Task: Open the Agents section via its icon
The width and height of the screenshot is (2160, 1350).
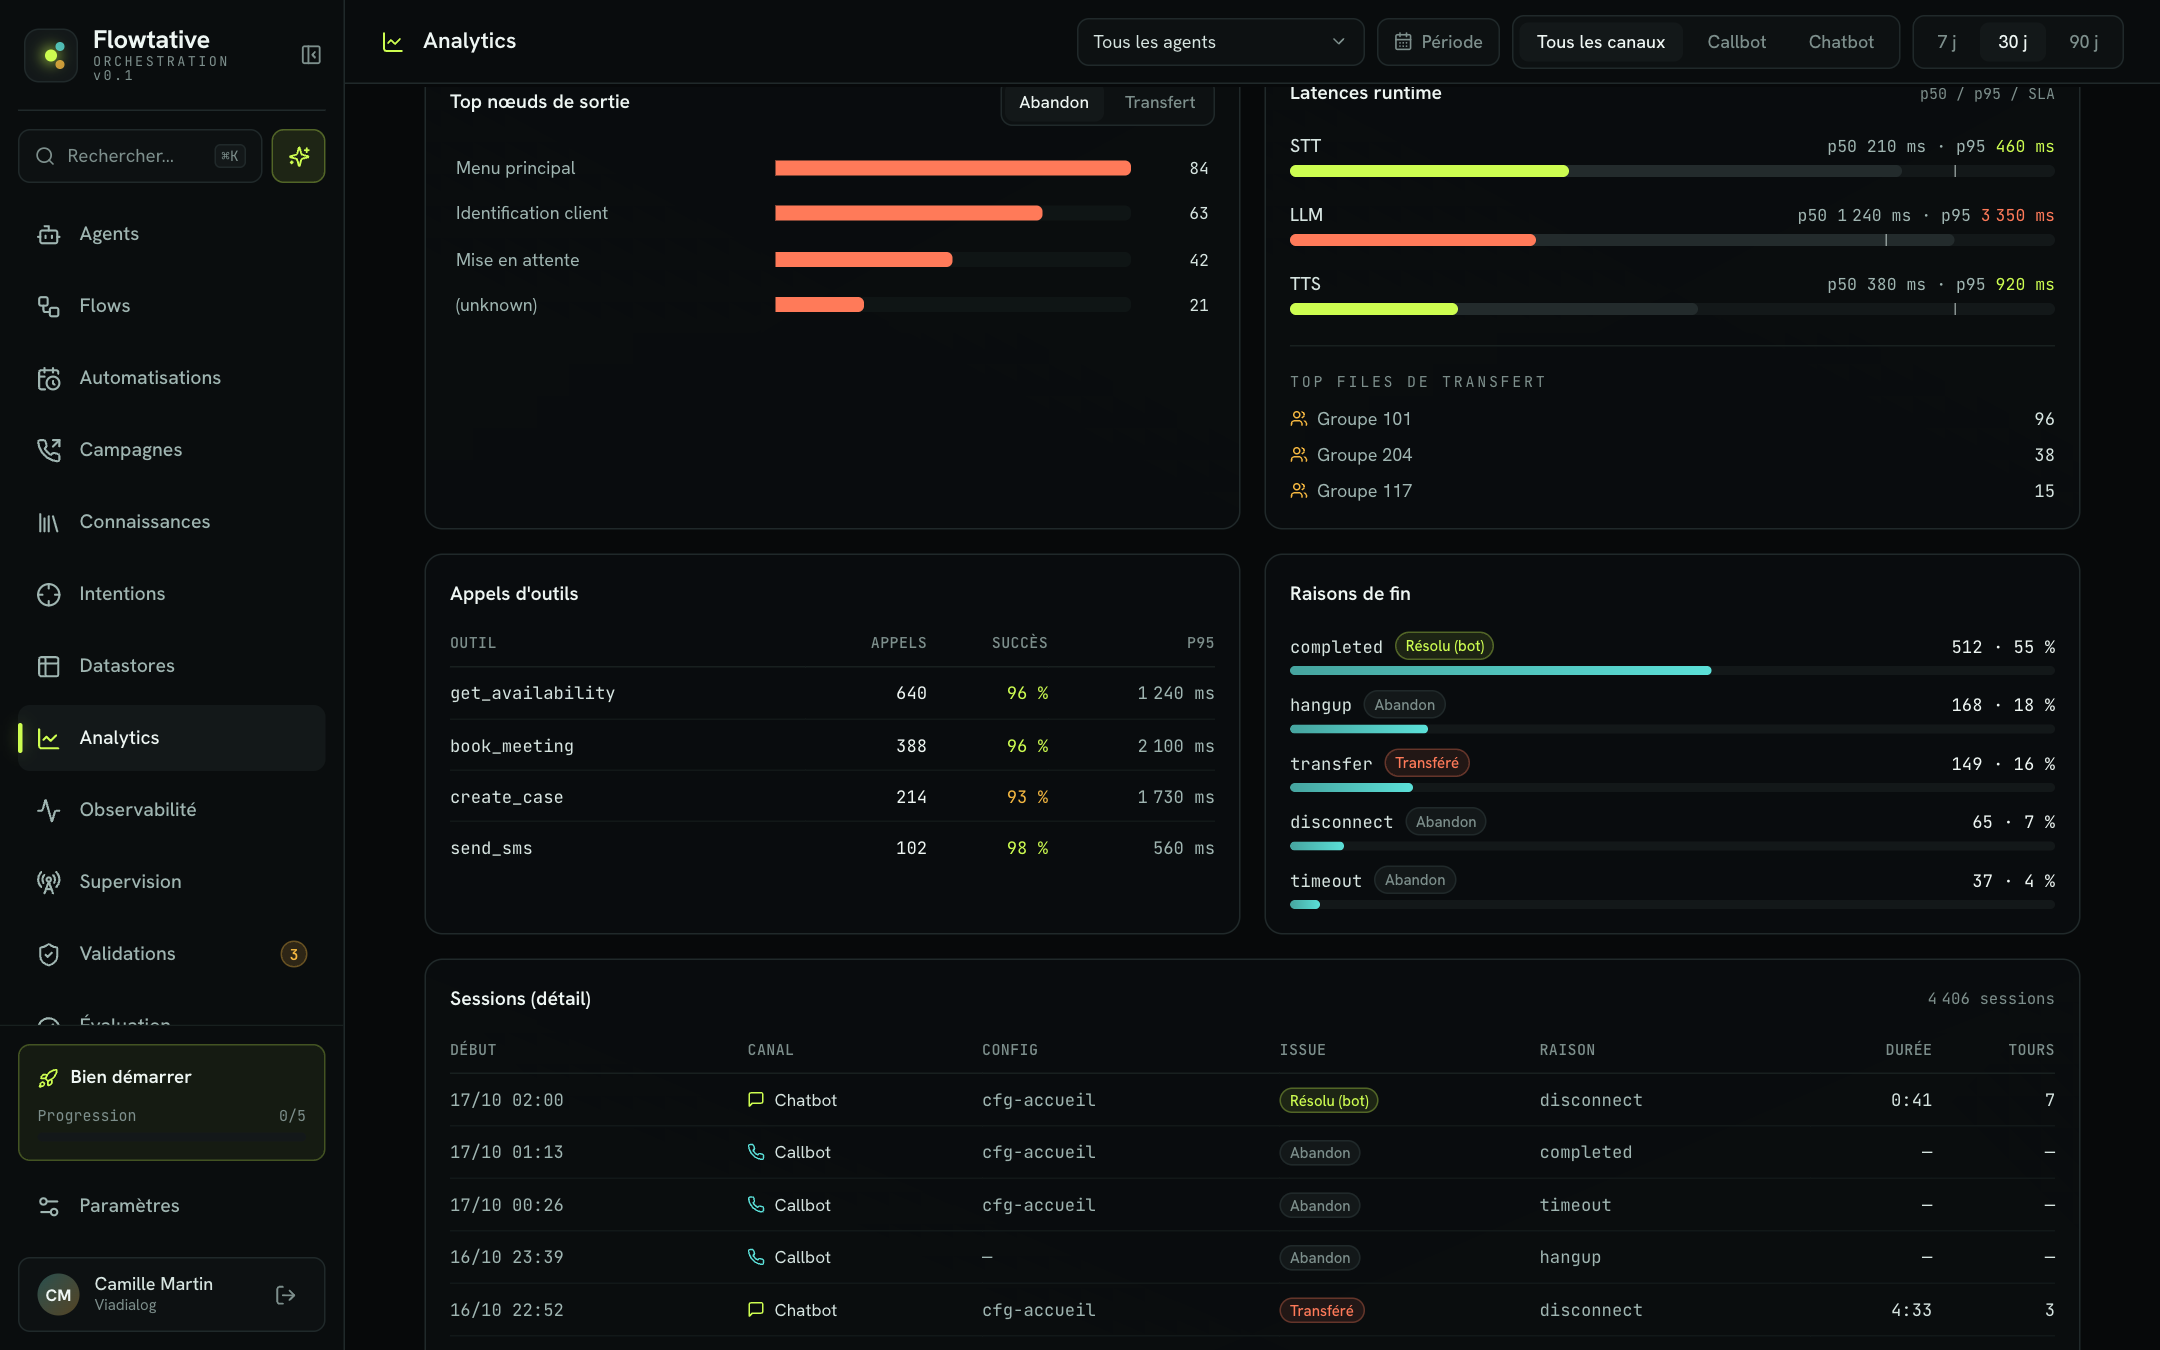Action: (x=49, y=234)
